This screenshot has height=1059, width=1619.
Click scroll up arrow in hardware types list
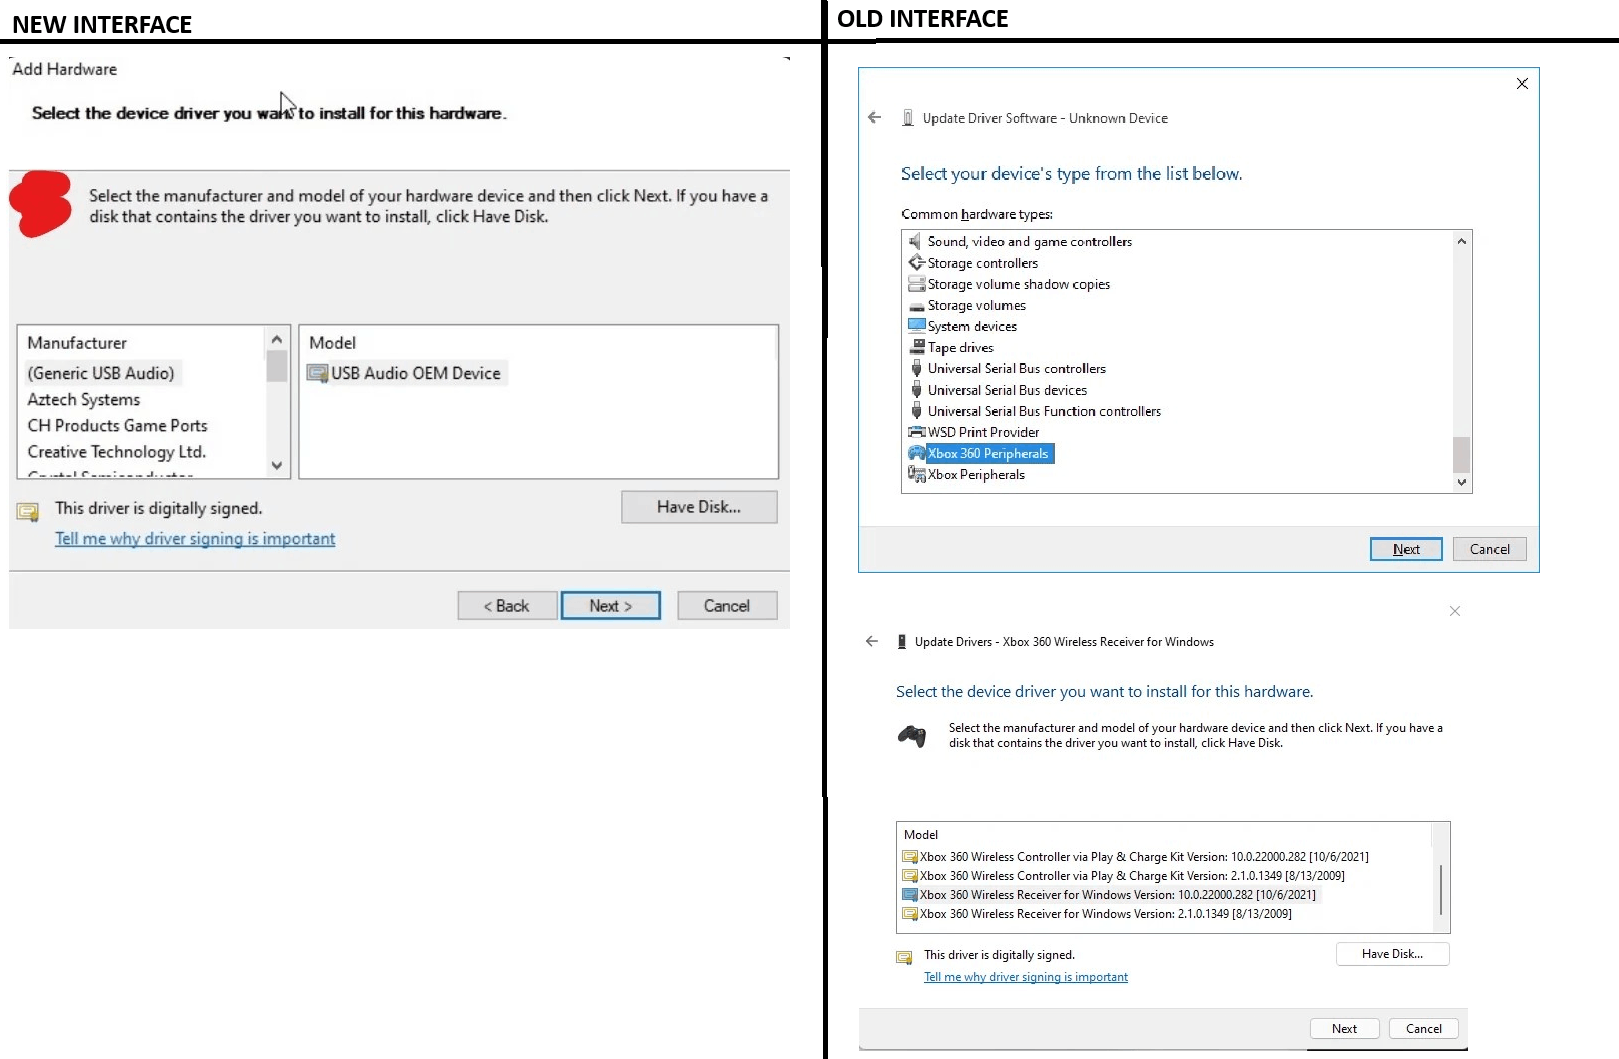[x=1462, y=241]
